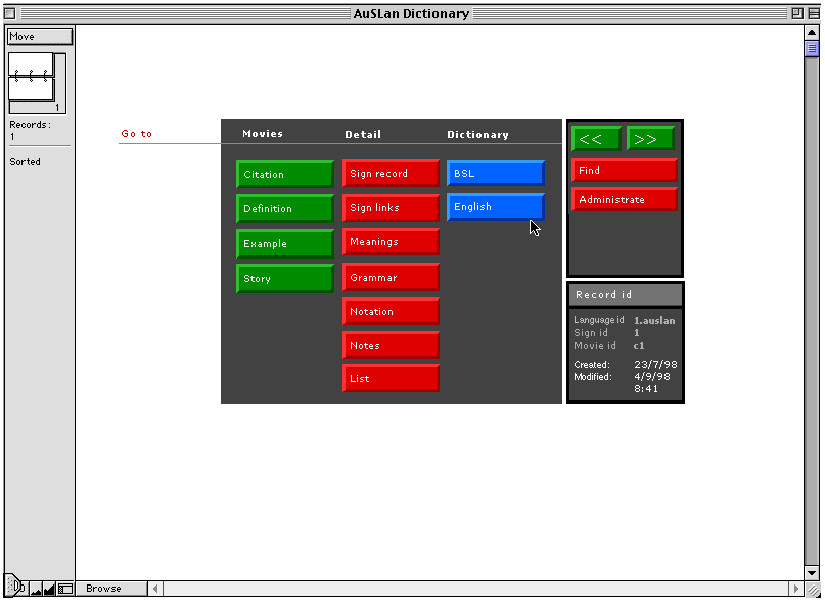Viewport: 825px width, 602px height.
Task: Click the vertical scrollbar down arrow
Action: point(812,573)
